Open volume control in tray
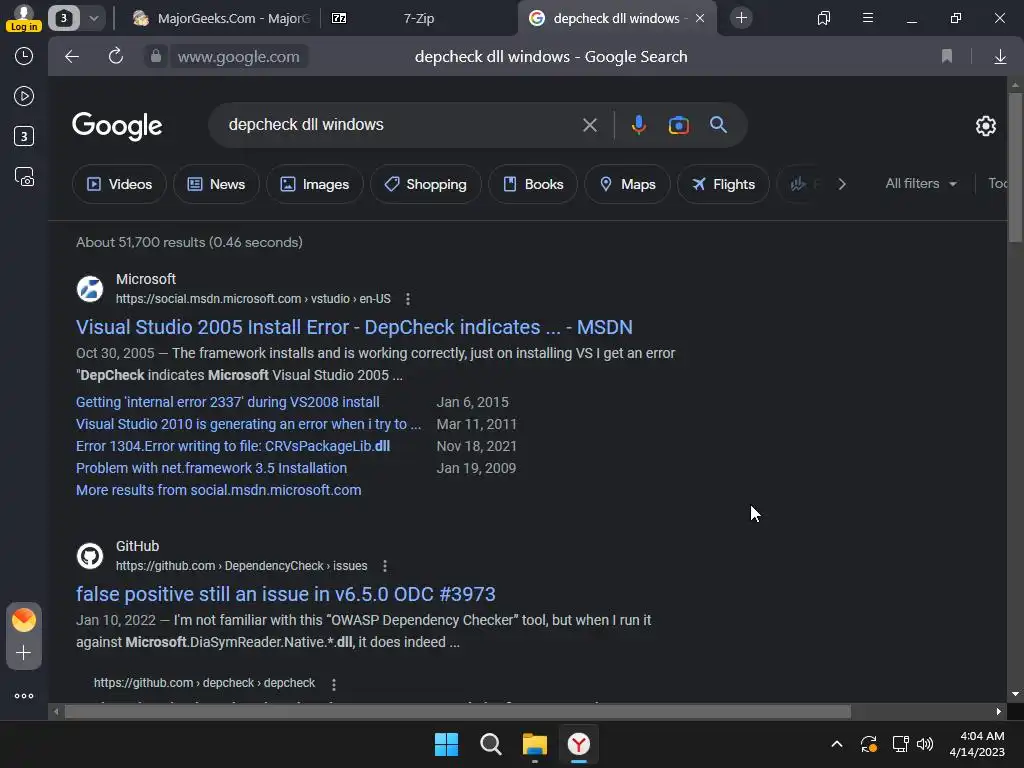 [x=925, y=744]
